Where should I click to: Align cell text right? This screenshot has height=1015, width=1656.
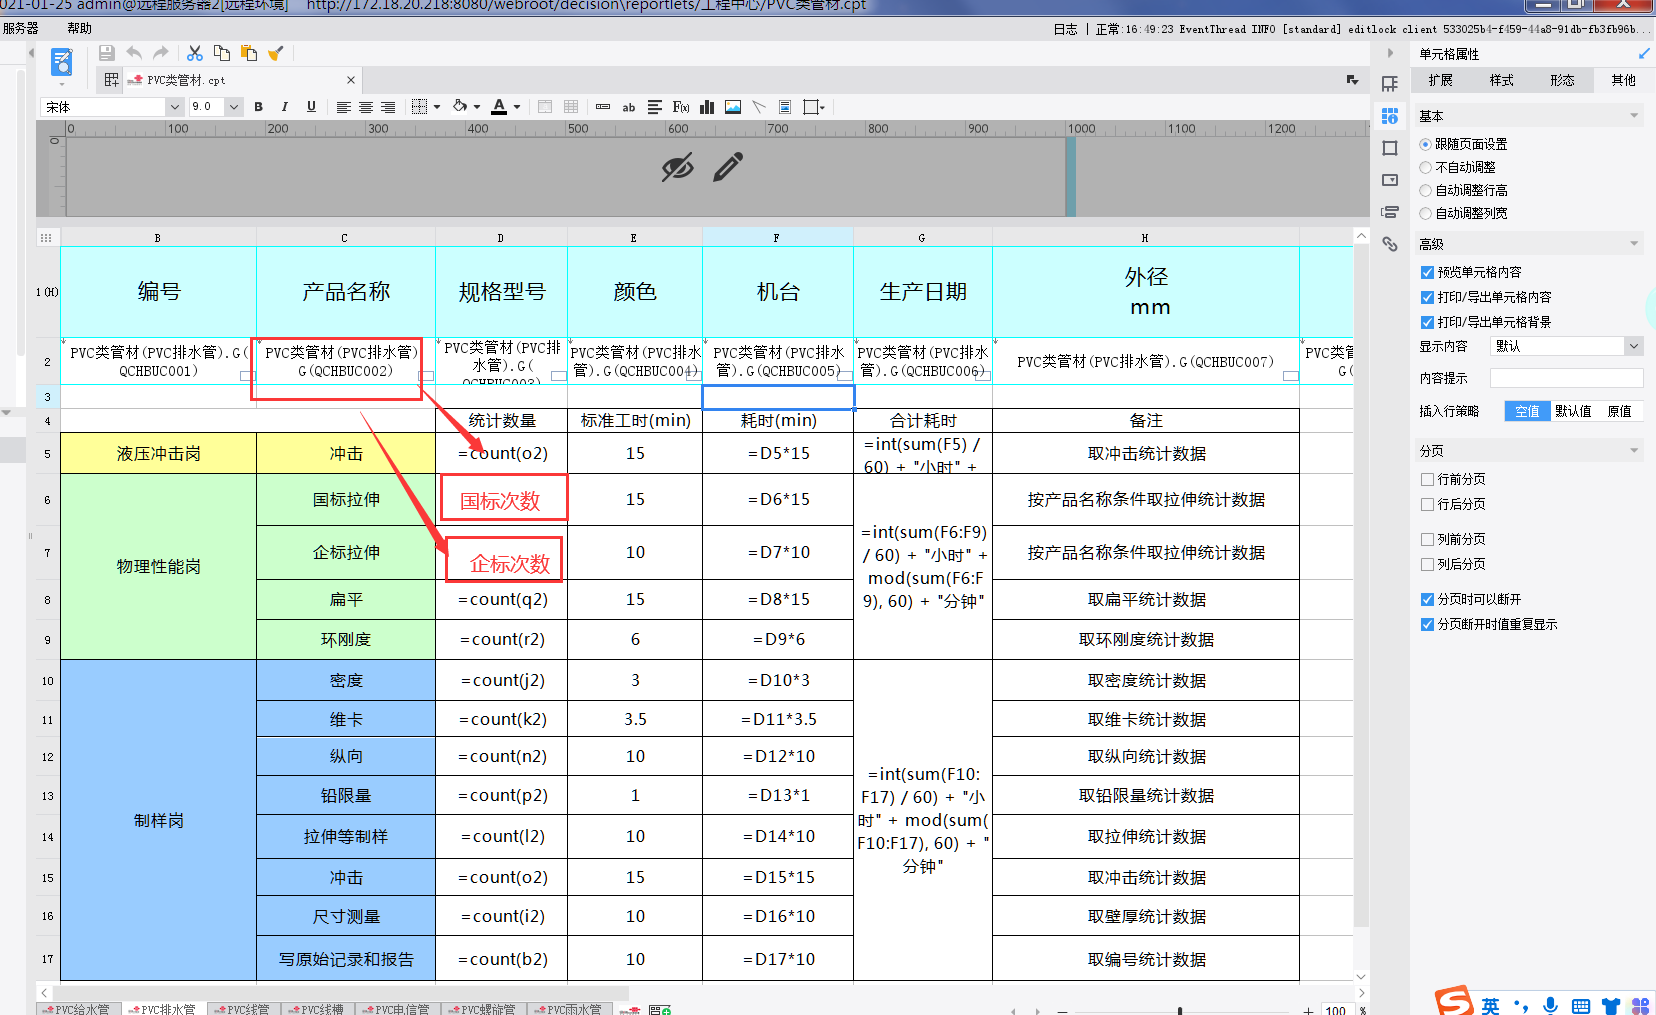click(x=388, y=107)
